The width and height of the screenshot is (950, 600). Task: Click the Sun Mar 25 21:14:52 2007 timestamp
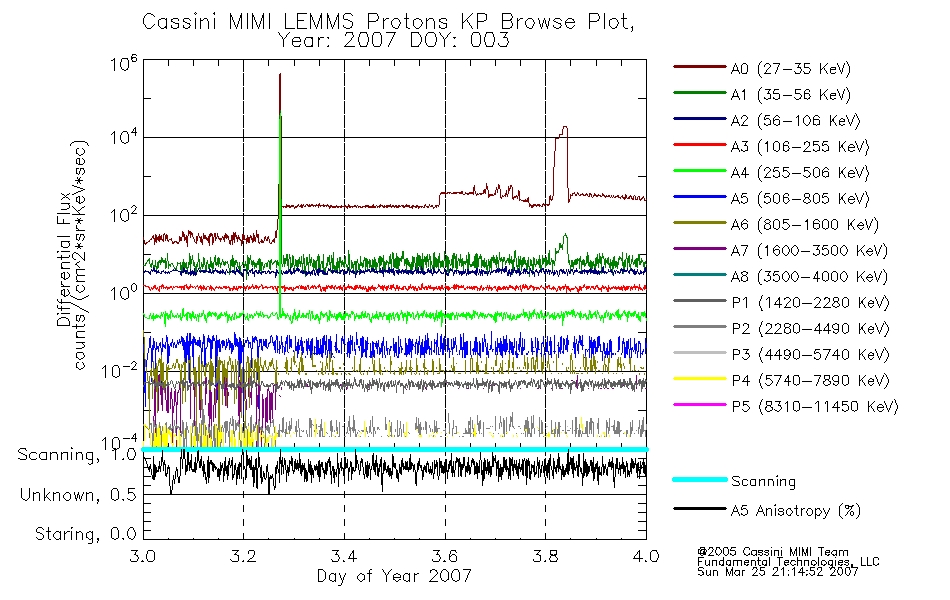pyautogui.click(x=777, y=572)
